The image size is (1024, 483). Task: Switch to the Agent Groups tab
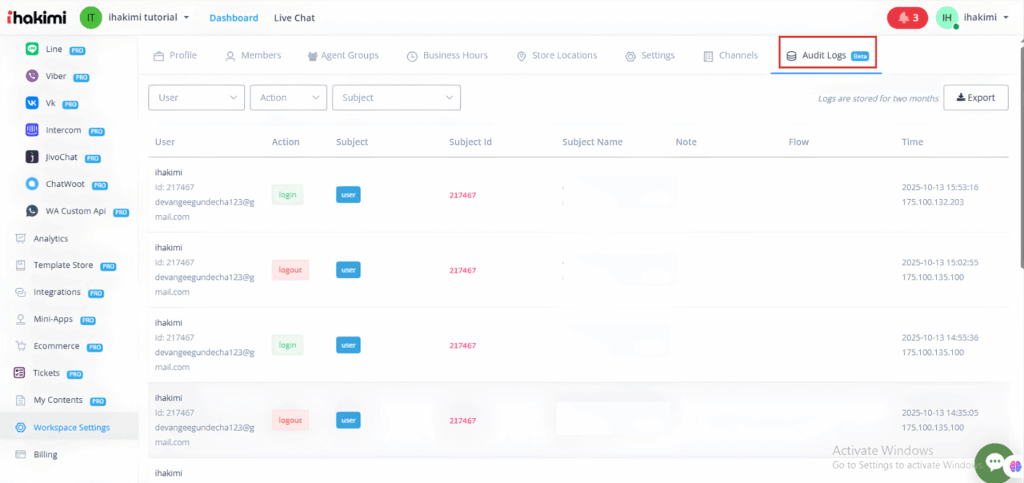click(x=342, y=55)
